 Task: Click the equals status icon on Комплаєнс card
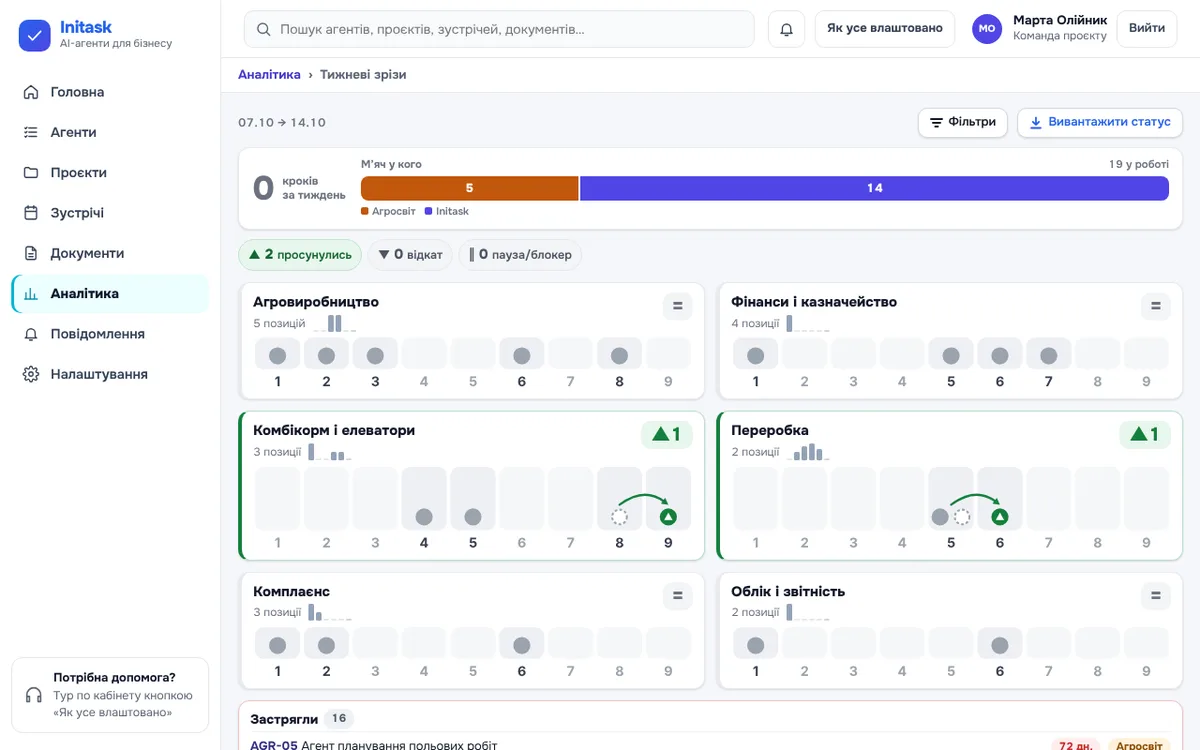677,596
